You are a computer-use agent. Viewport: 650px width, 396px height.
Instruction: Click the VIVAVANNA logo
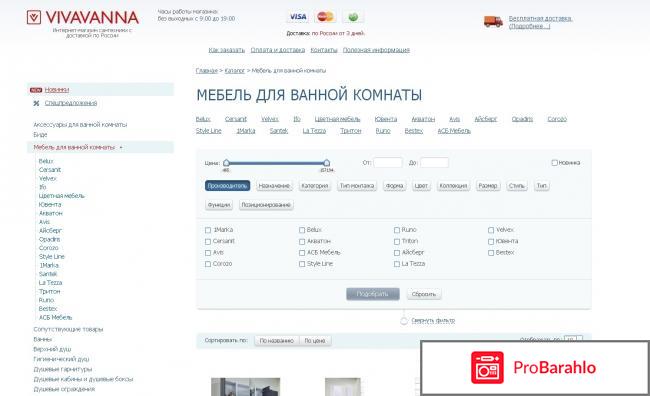pos(82,17)
